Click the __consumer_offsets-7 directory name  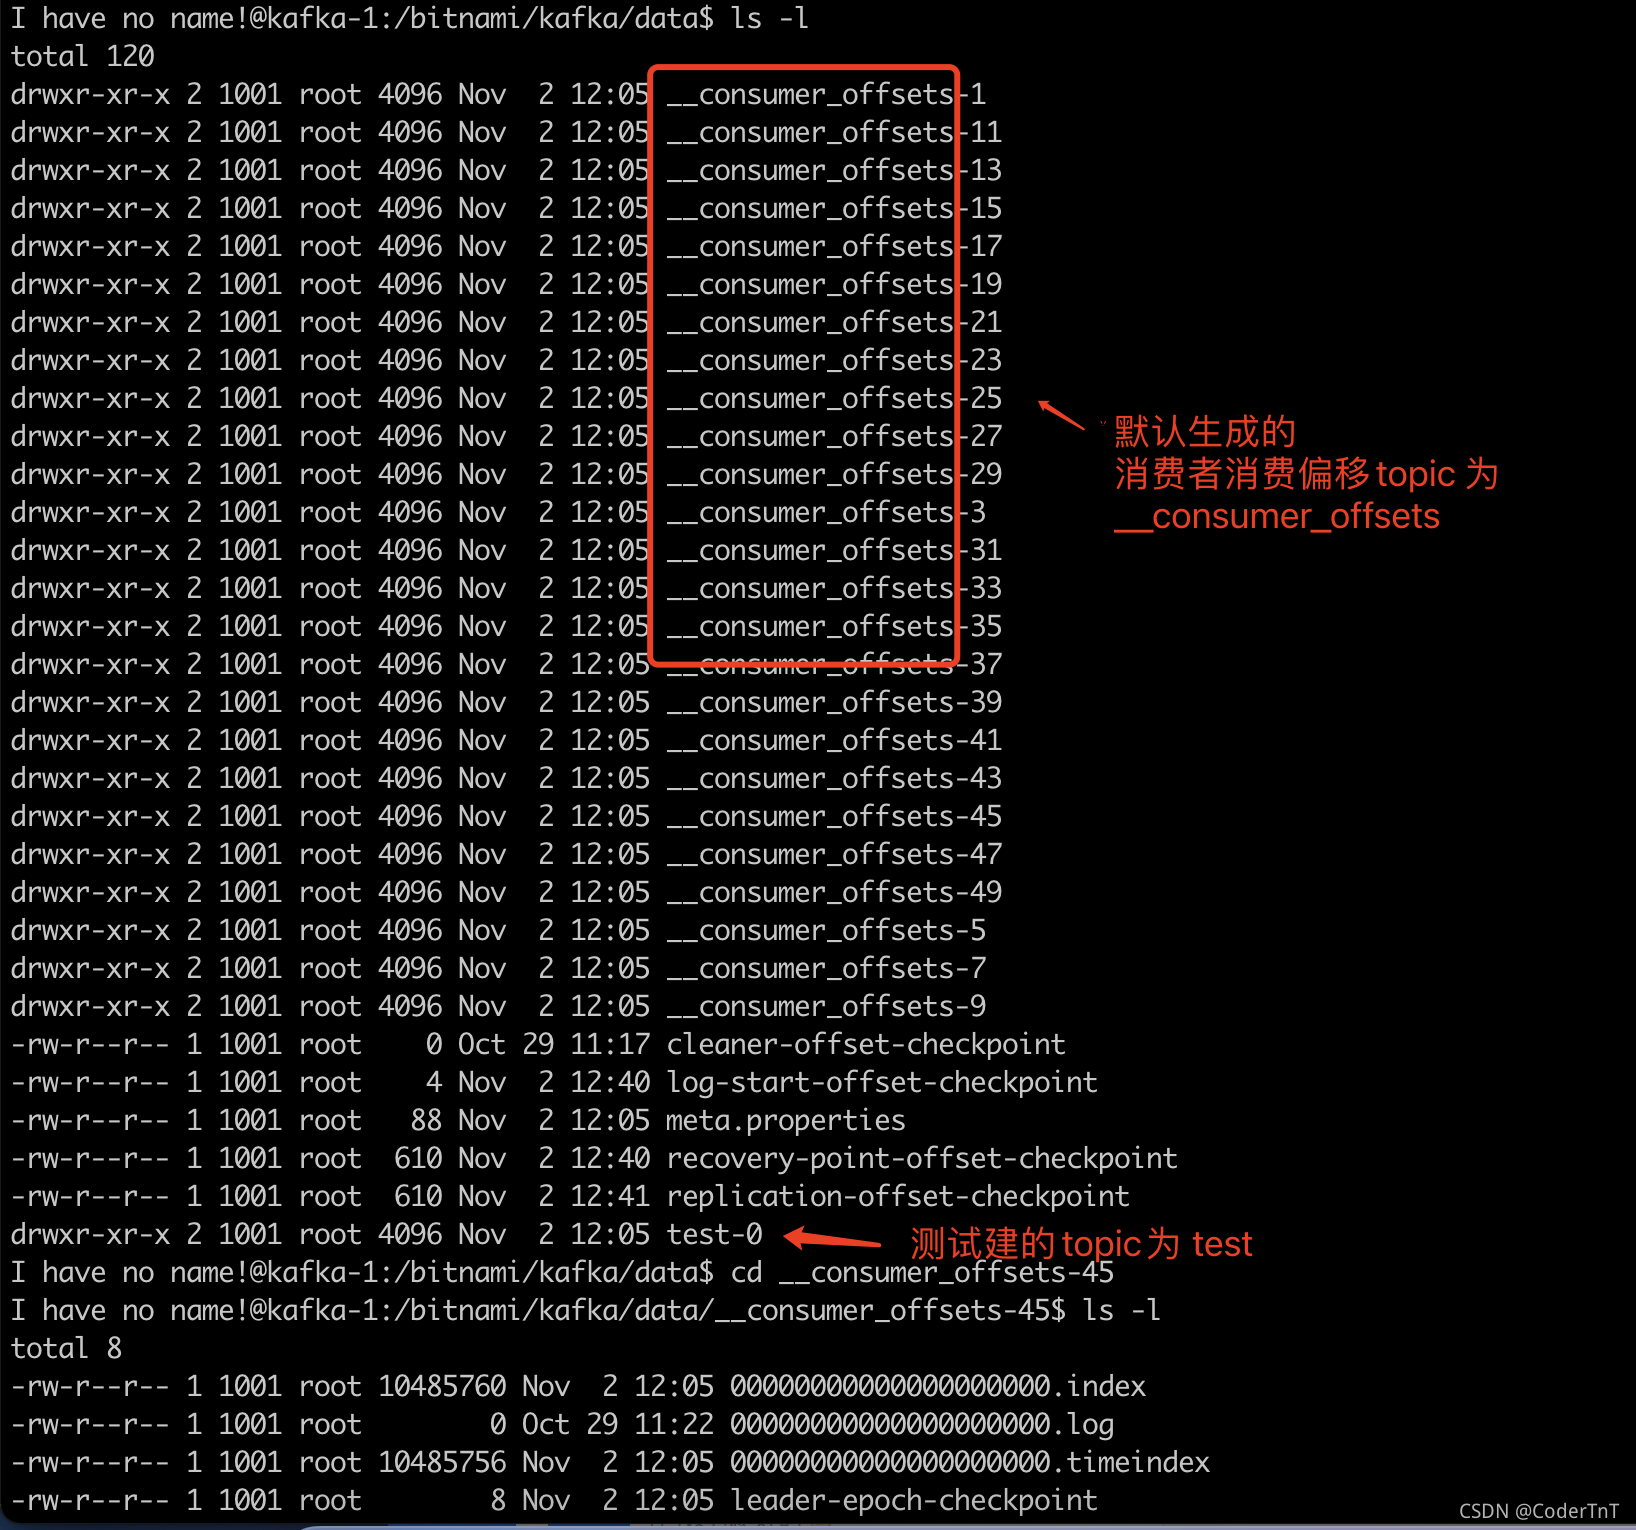(x=826, y=968)
